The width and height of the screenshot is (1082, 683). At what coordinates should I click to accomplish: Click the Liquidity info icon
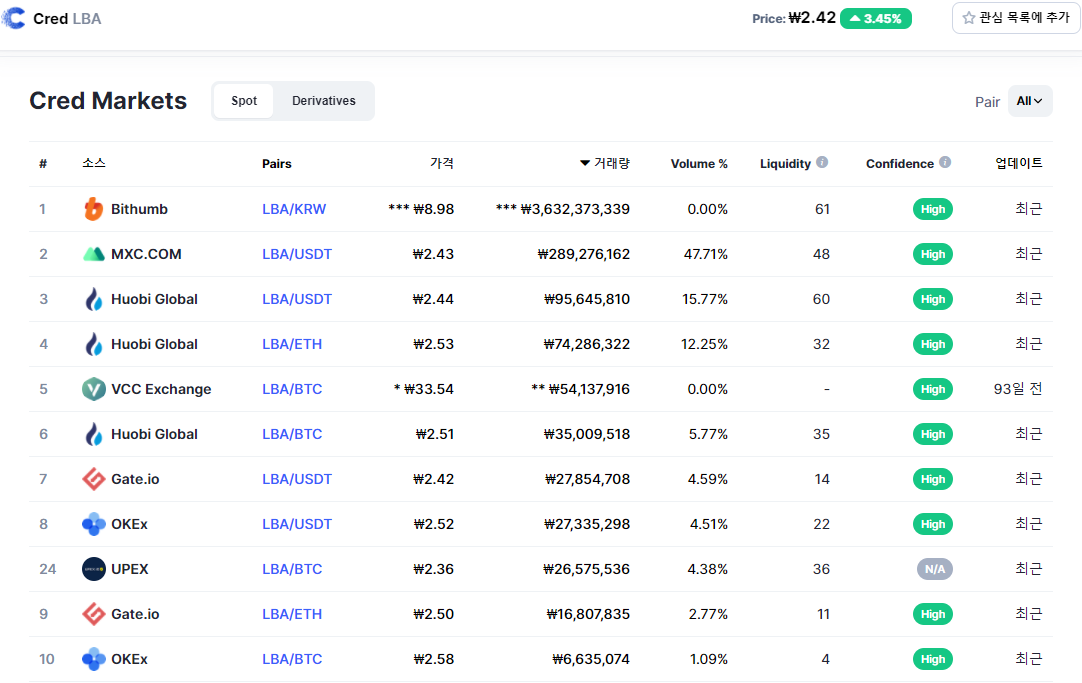(822, 162)
